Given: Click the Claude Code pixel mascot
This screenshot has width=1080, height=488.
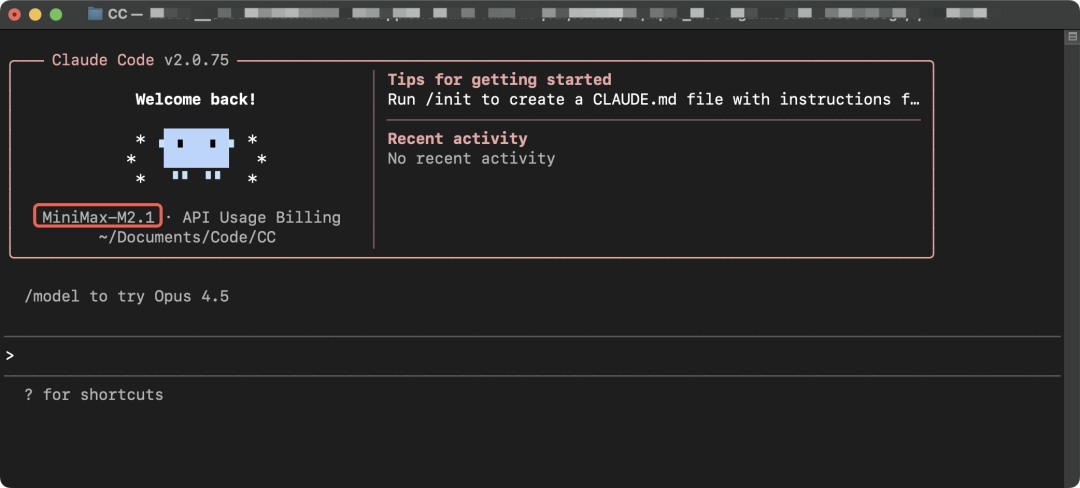Looking at the screenshot, I should [196, 151].
